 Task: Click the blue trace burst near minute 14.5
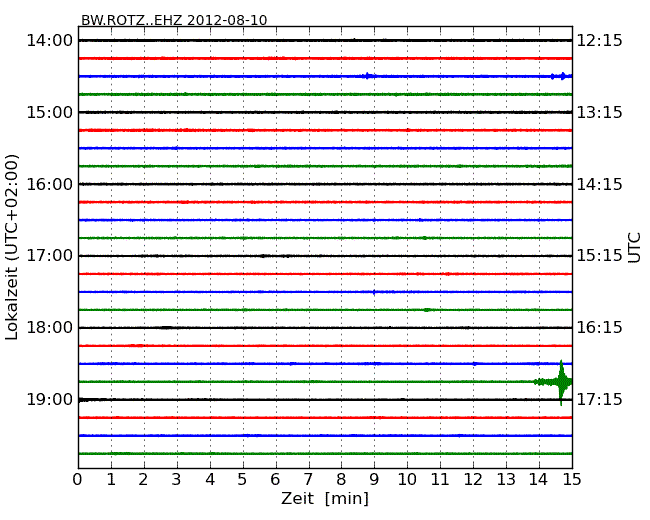click(x=560, y=76)
